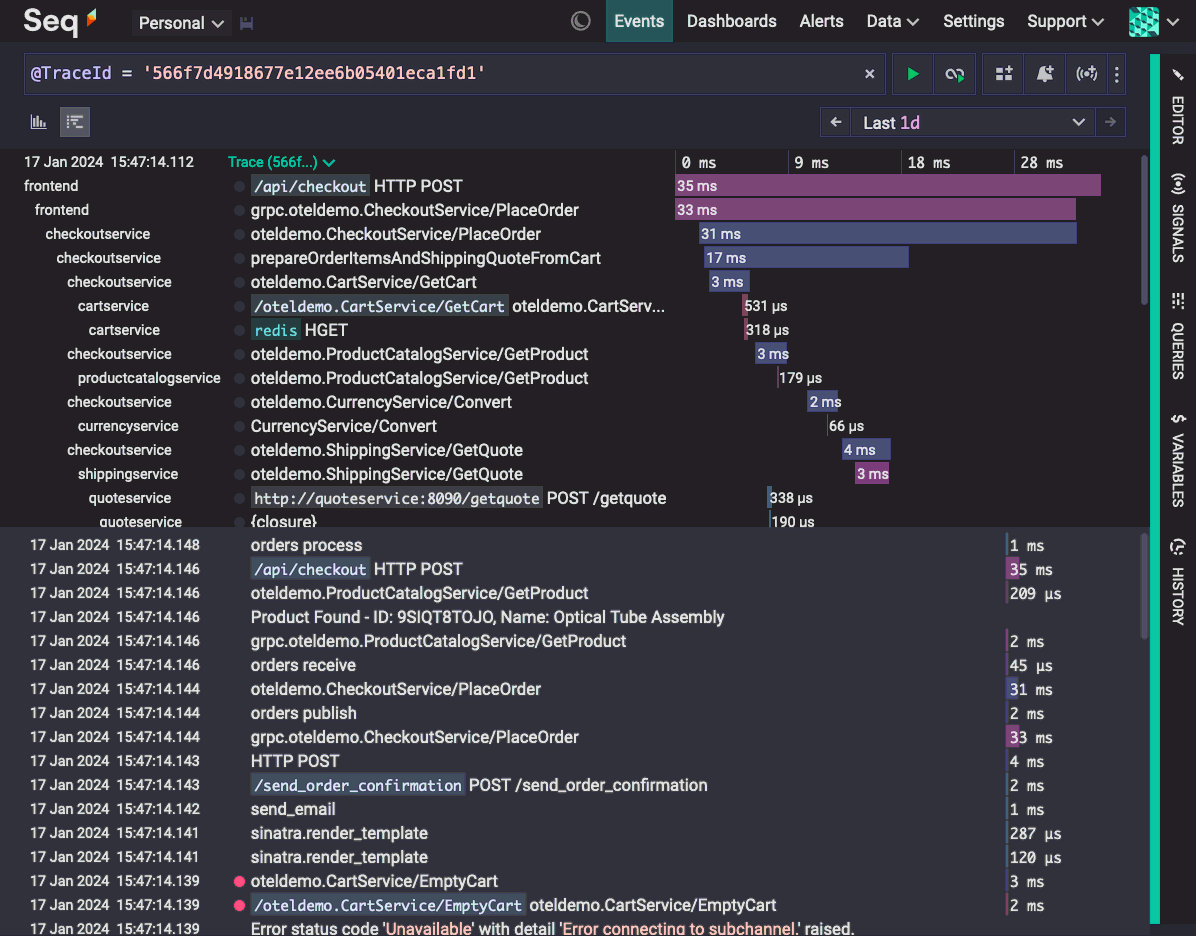Add to dashboard icon button
The width and height of the screenshot is (1196, 936).
pos(1004,74)
